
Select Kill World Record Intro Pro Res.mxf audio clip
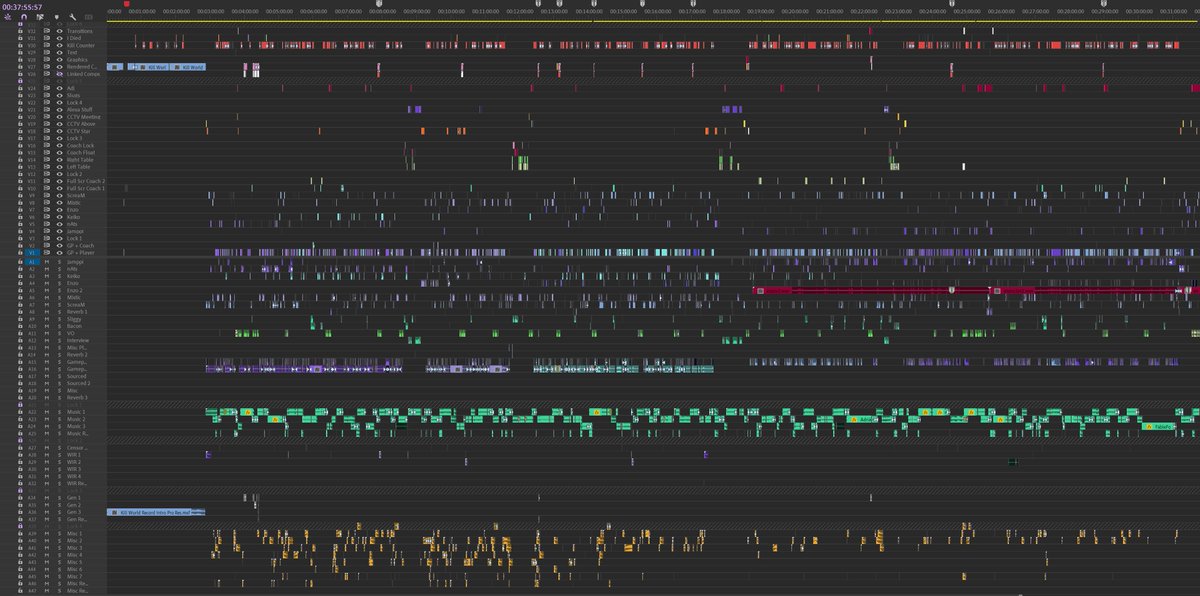coord(155,512)
